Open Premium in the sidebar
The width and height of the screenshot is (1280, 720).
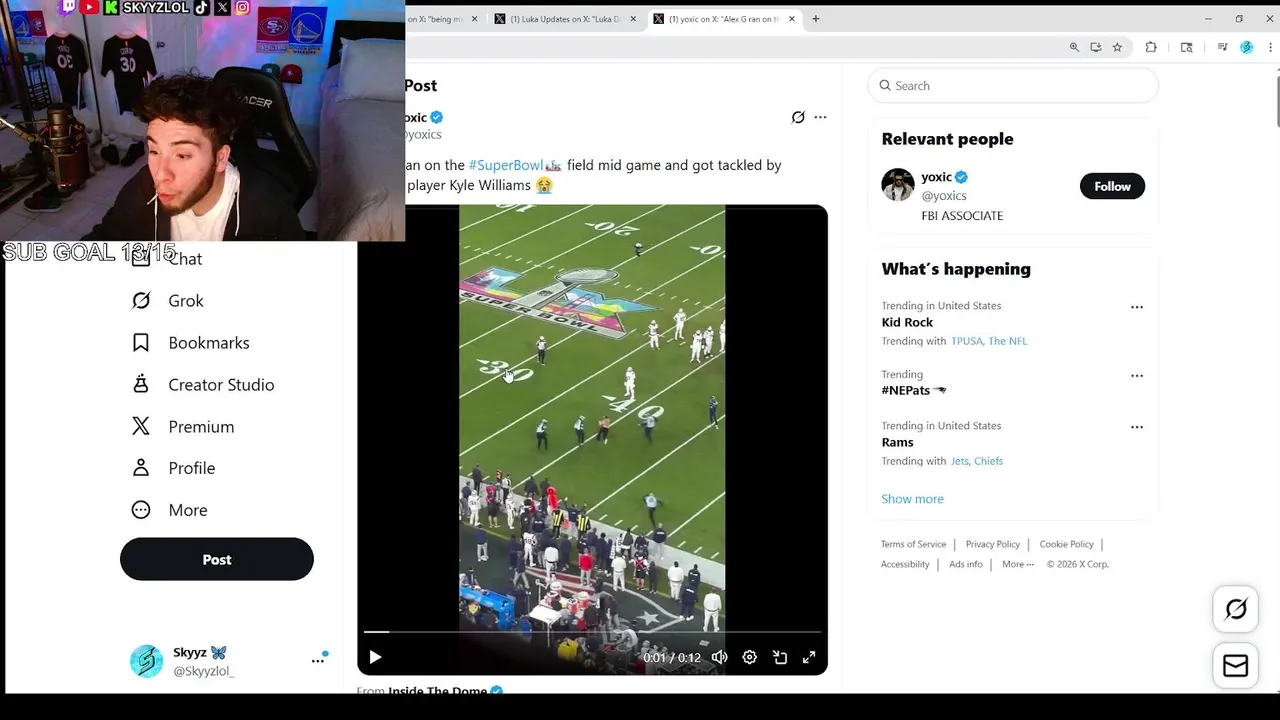[x=183, y=427]
